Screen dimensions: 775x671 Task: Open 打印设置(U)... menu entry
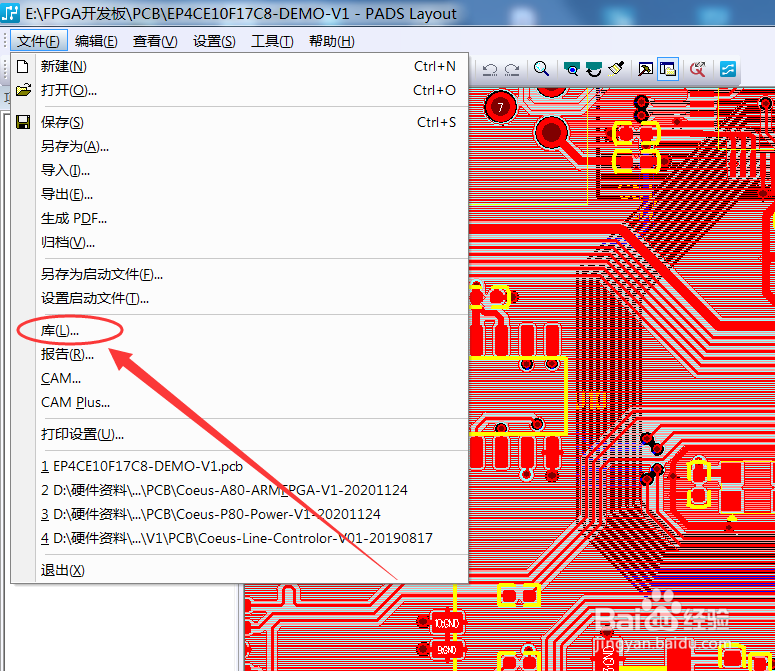click(240, 434)
